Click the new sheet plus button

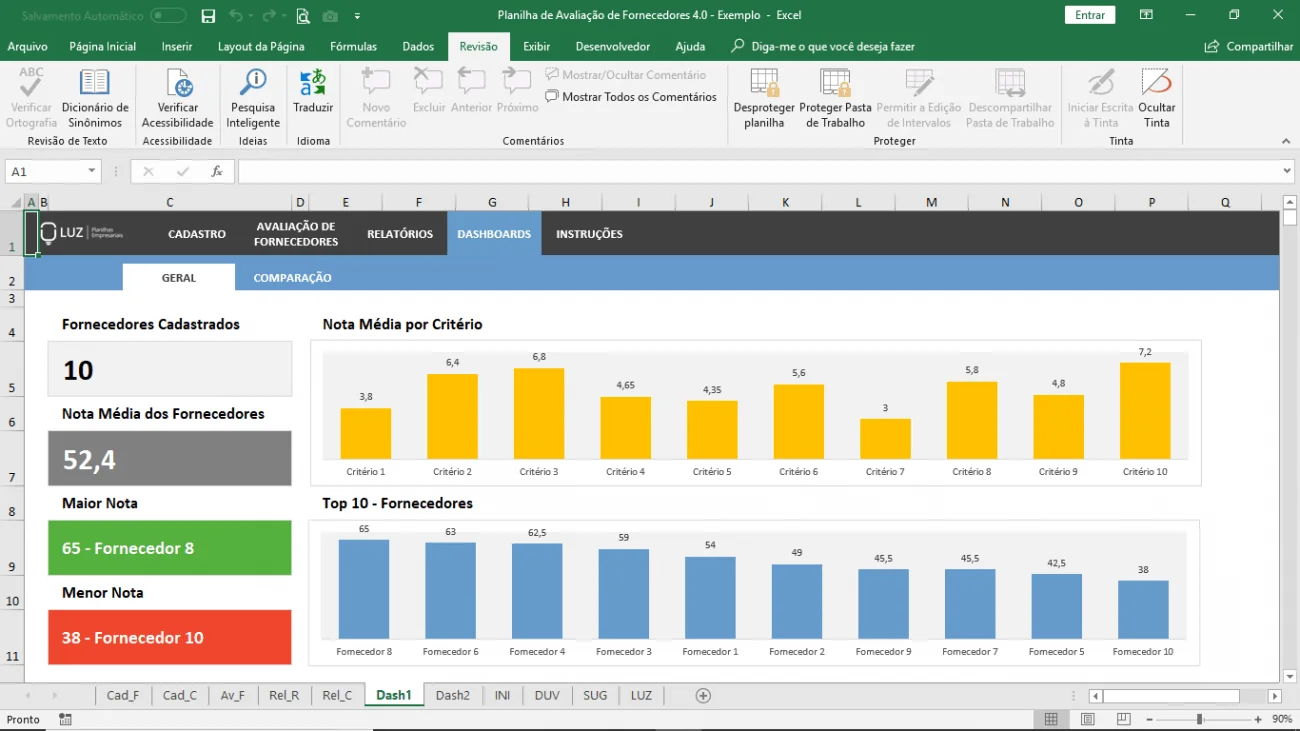(703, 695)
